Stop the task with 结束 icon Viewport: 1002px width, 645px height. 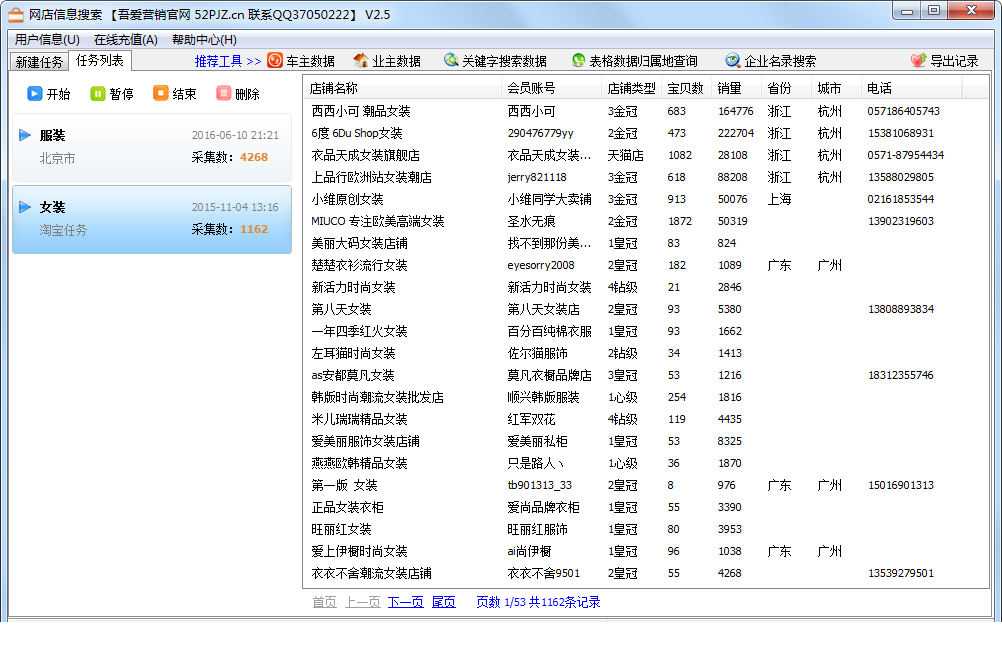161,94
